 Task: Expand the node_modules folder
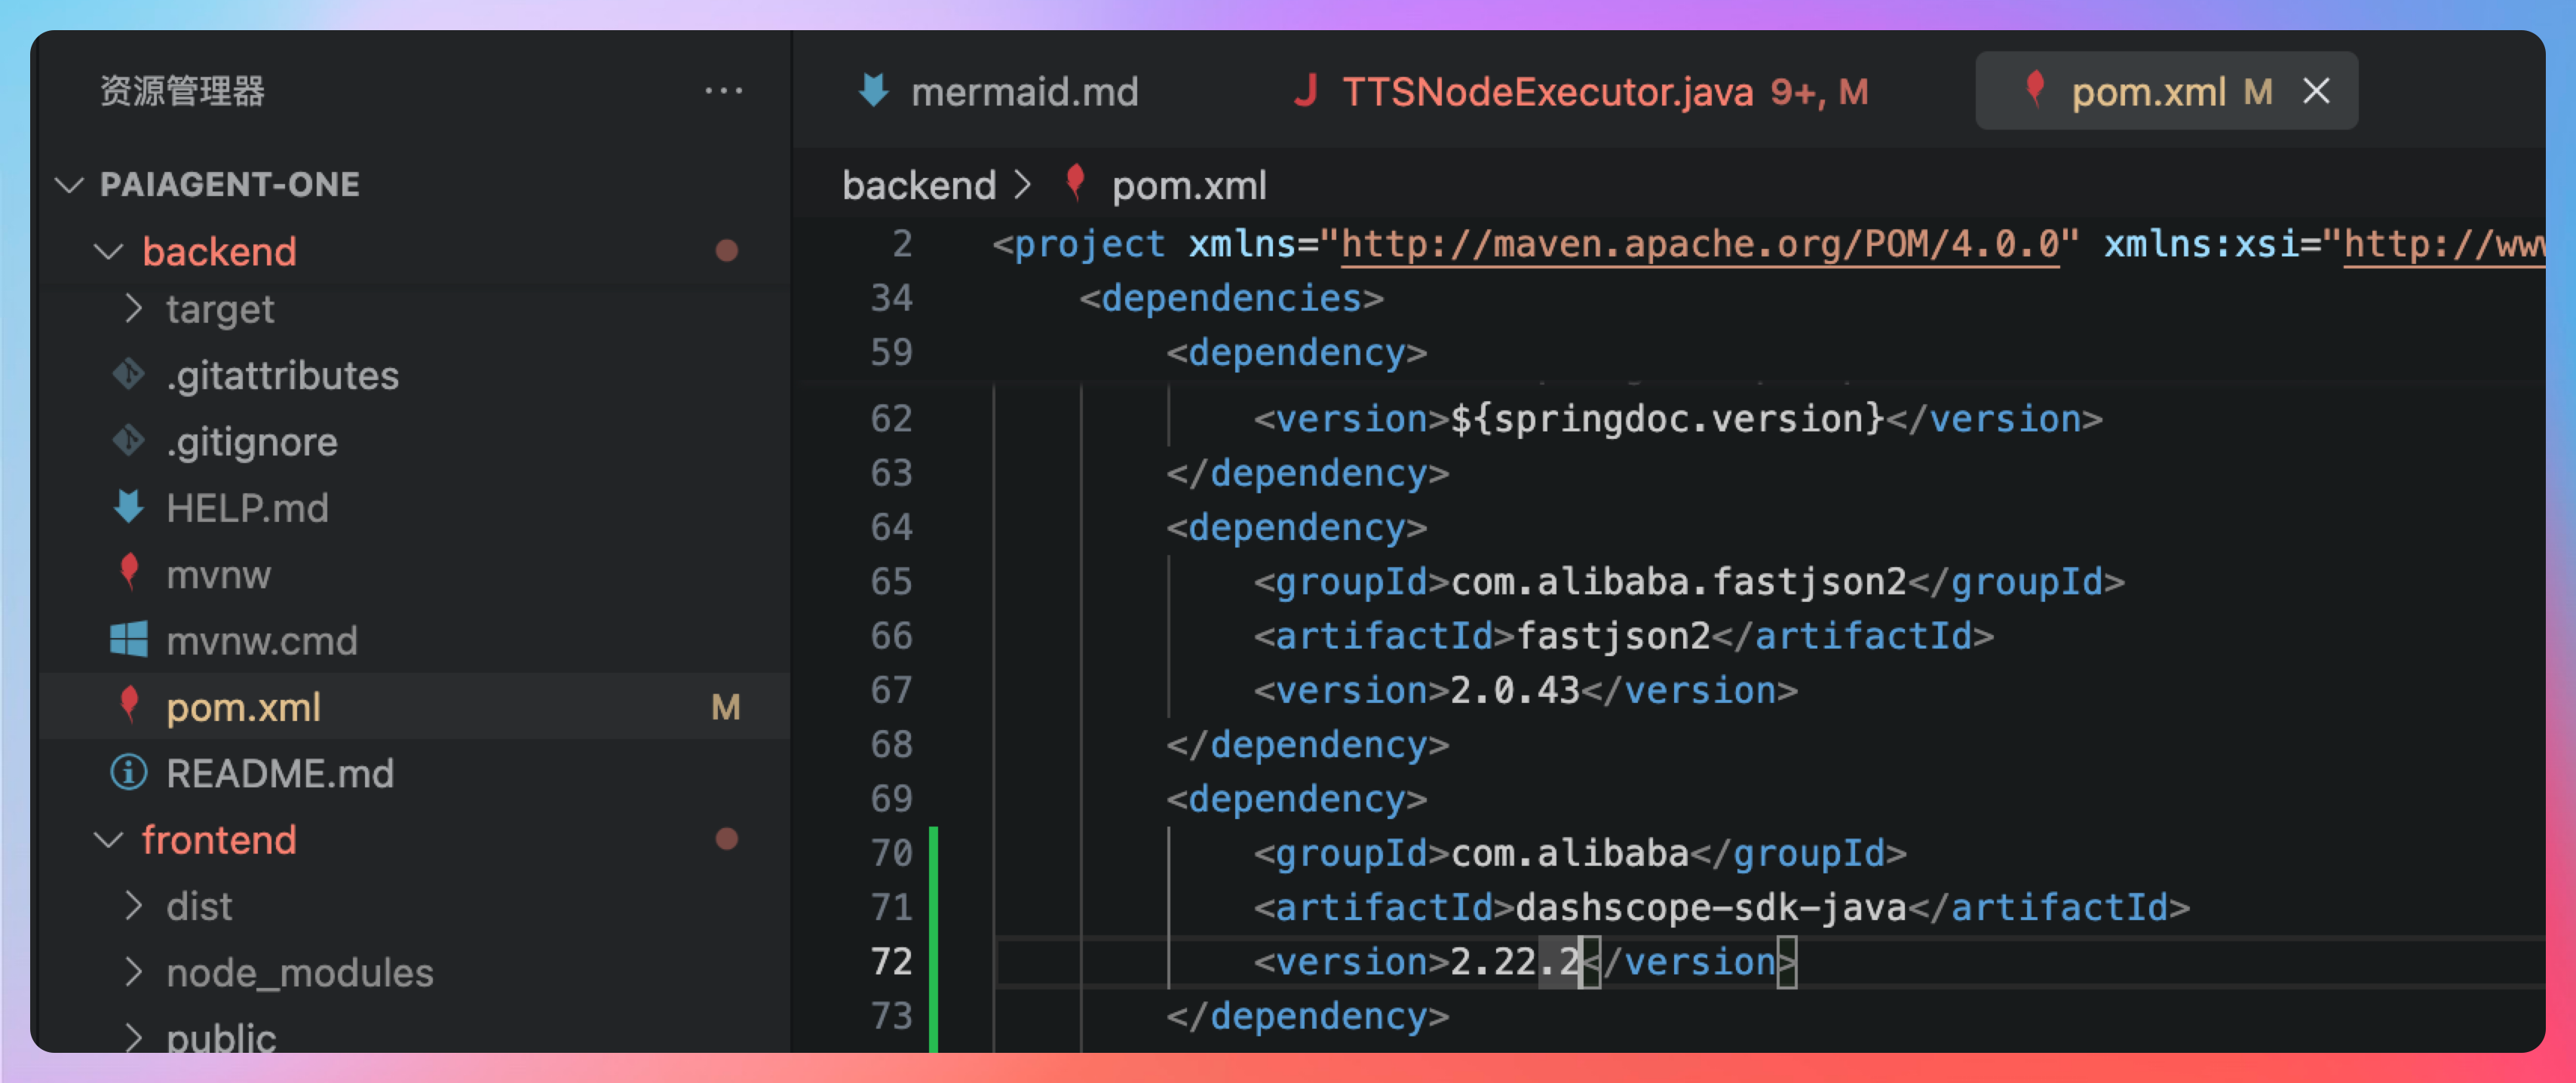tap(133, 972)
